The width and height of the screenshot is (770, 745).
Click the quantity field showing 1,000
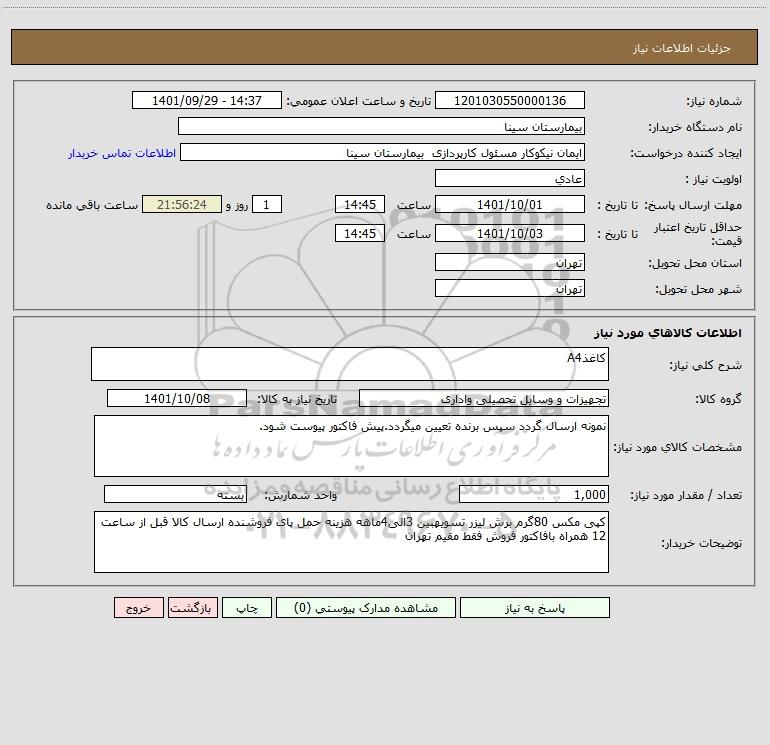(534, 495)
